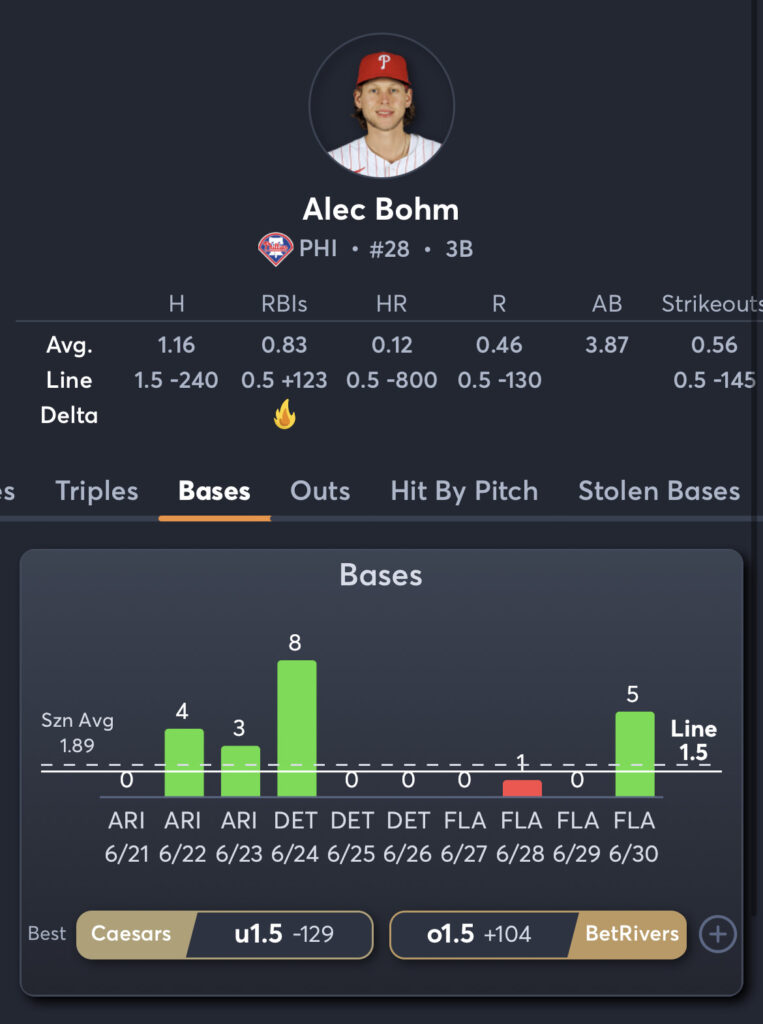Select the currently active Bases tab
This screenshot has width=763, height=1024.
pyautogui.click(x=213, y=491)
